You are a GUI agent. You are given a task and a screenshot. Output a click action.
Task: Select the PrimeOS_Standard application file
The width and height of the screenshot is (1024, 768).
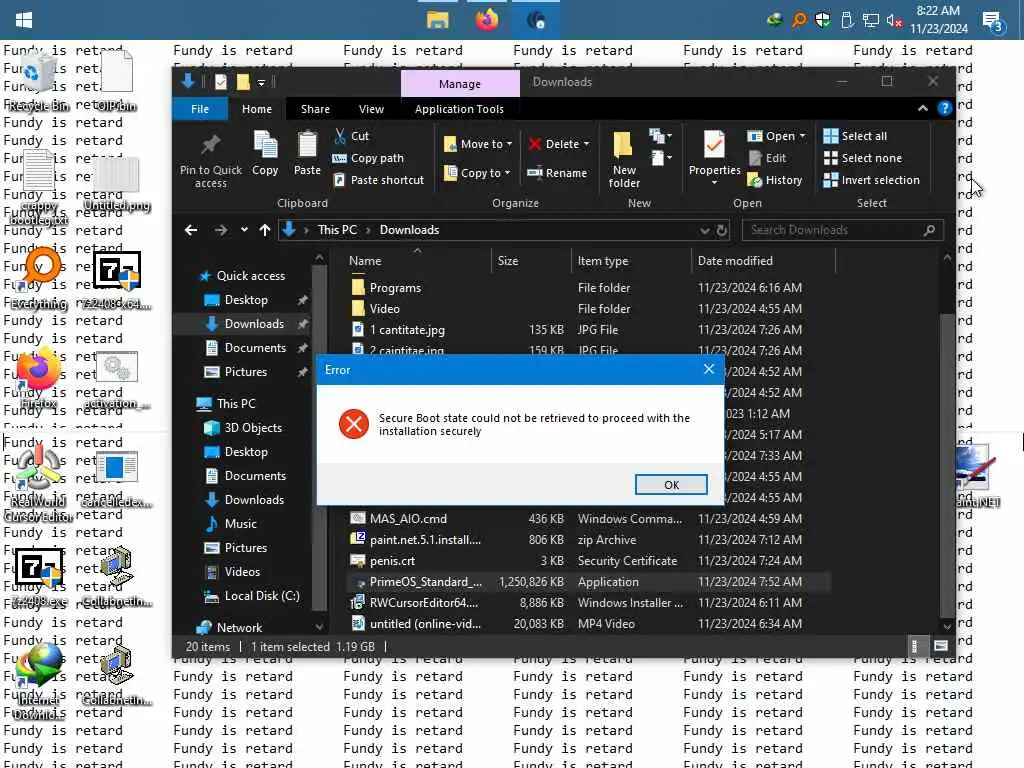coord(588,582)
